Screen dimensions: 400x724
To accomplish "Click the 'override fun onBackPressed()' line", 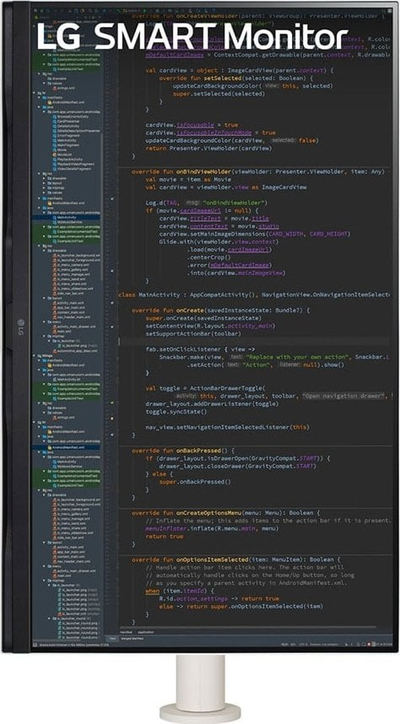I will pos(183,450).
